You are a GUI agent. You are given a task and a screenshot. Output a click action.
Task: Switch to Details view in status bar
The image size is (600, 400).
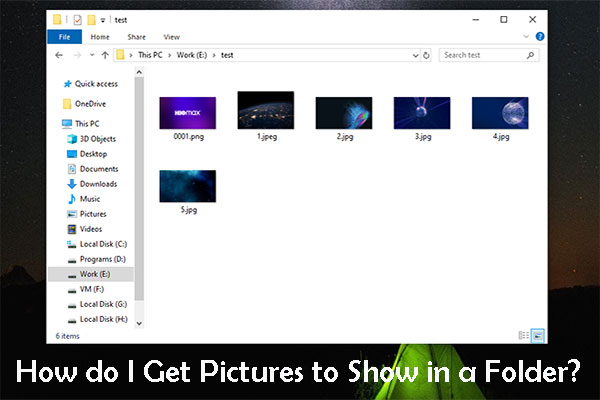pyautogui.click(x=523, y=336)
